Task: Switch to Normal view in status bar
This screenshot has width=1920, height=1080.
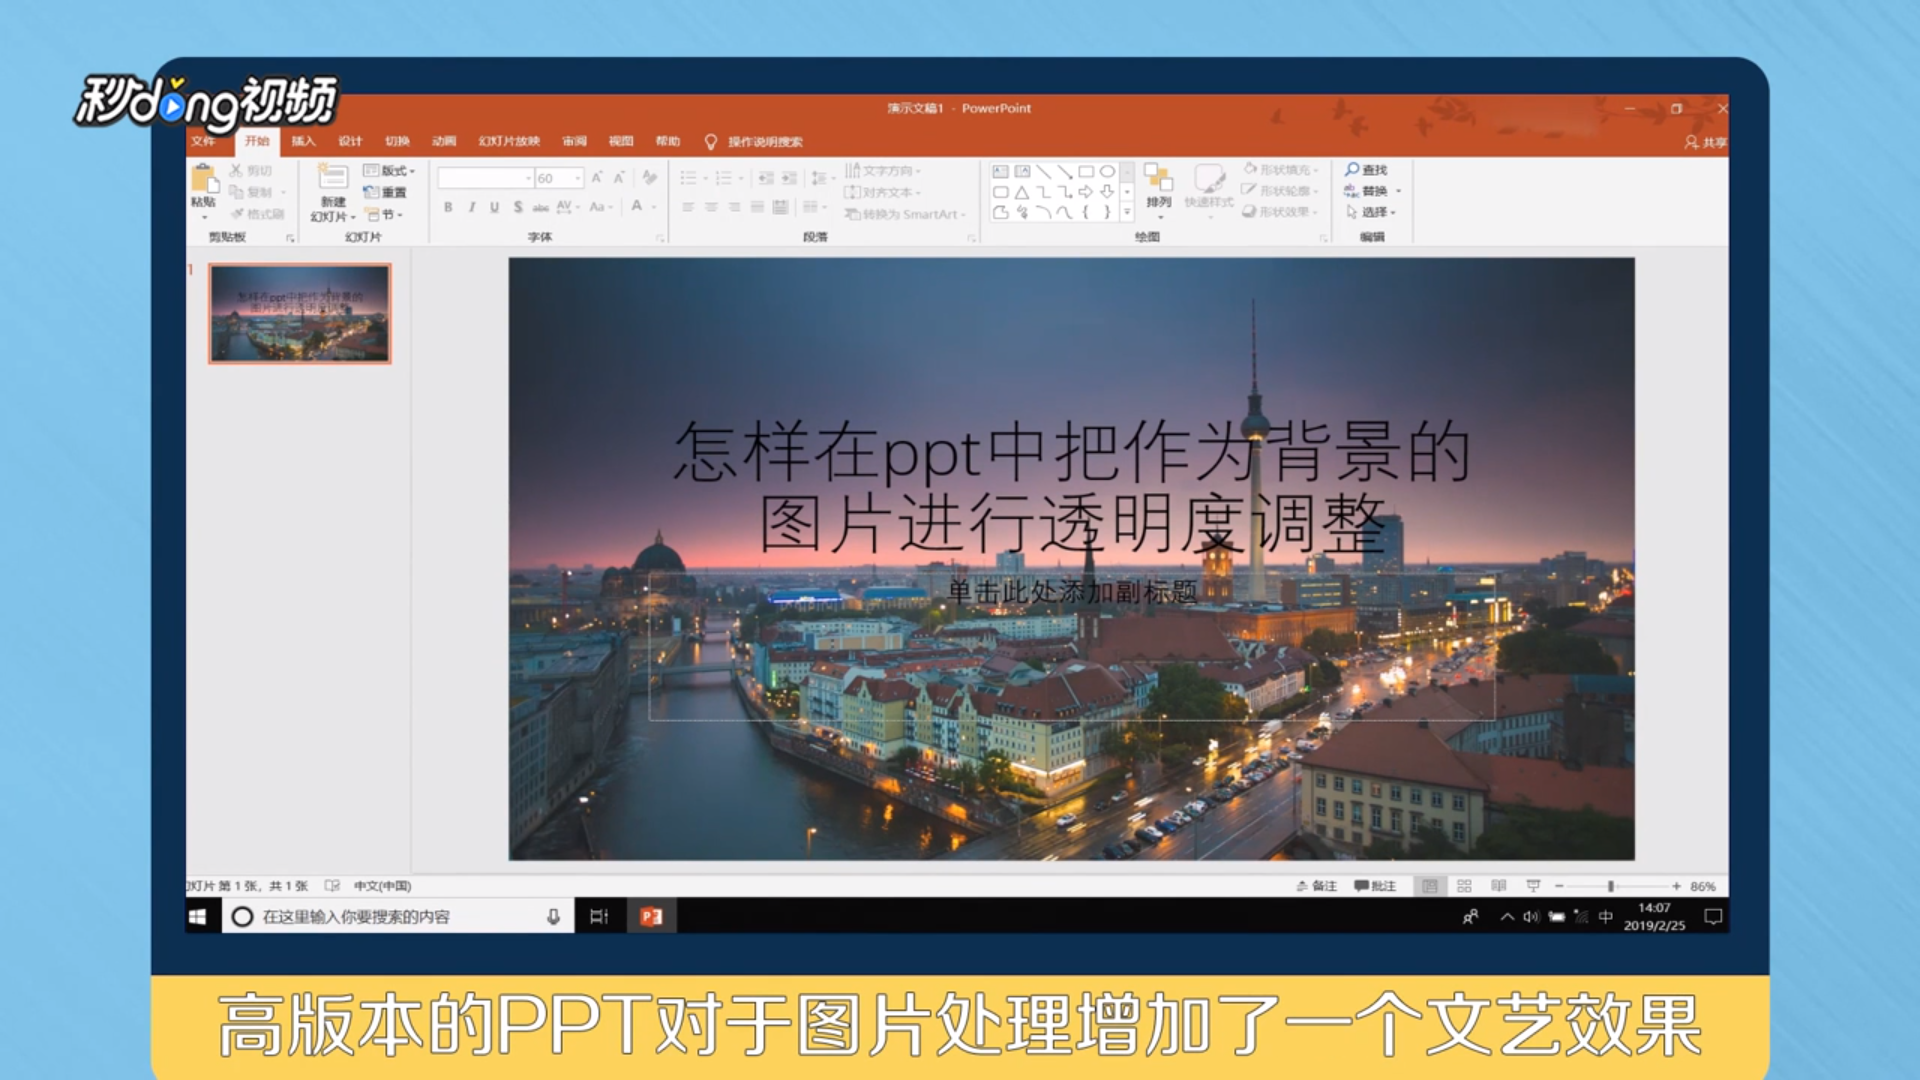Action: coord(1430,886)
